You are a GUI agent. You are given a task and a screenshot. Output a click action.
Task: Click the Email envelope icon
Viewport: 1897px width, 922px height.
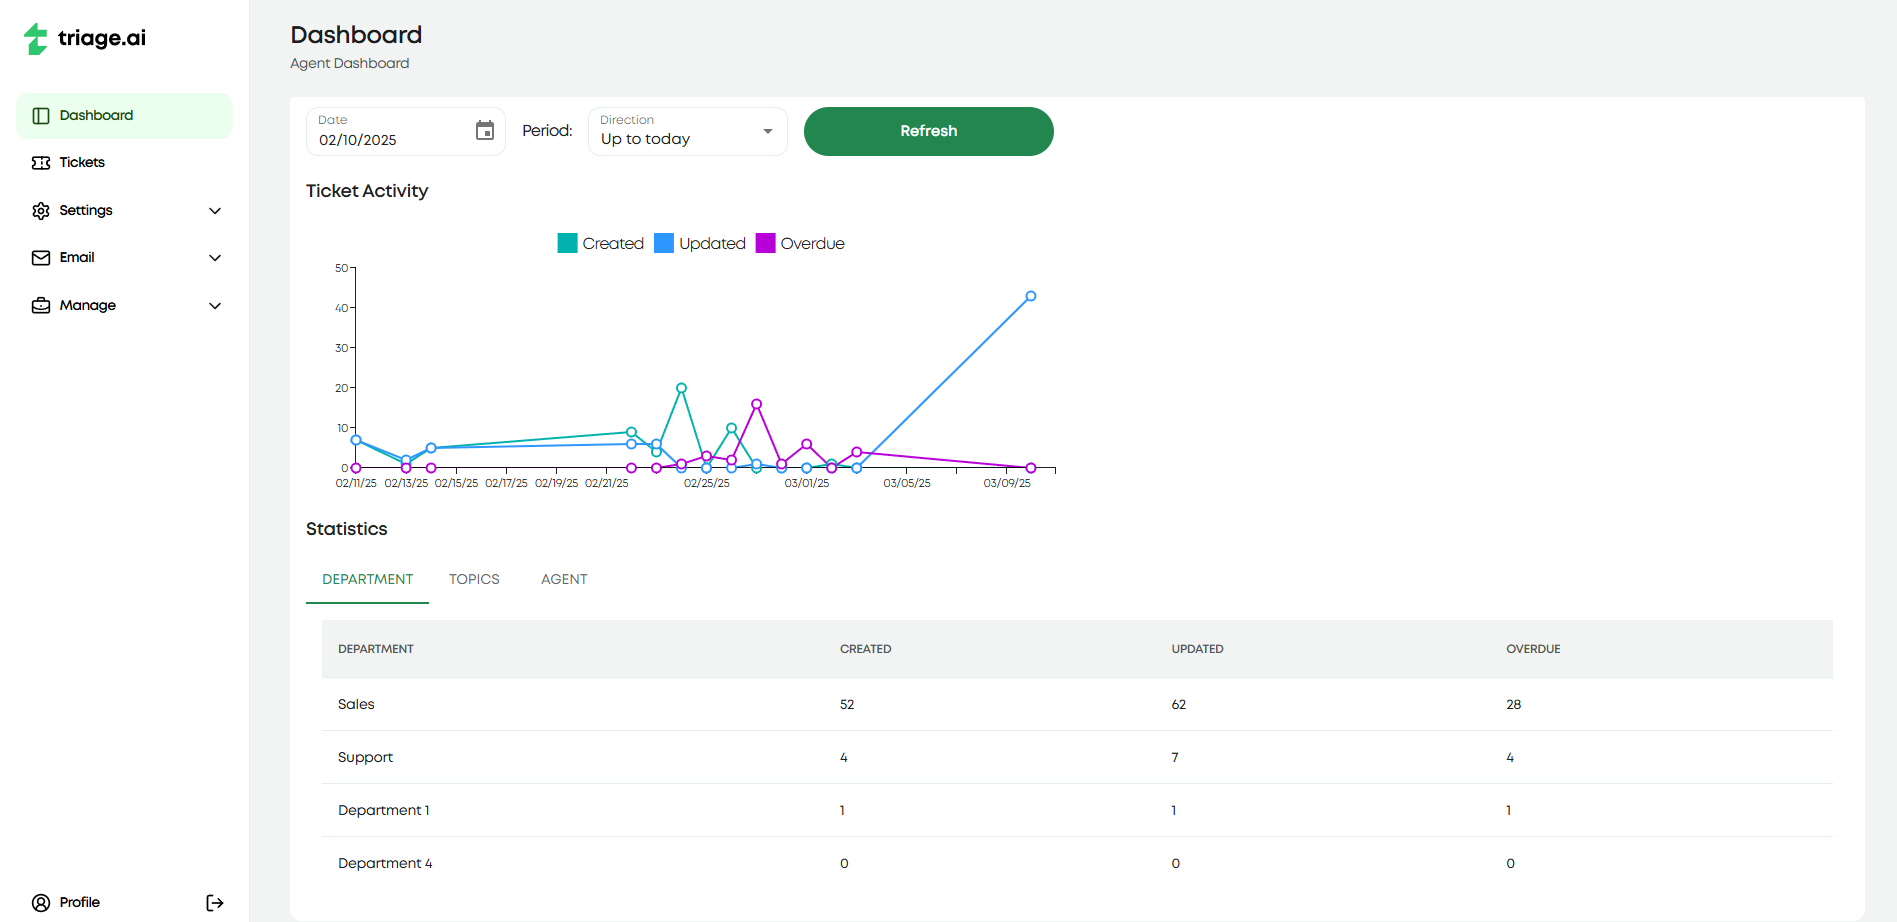[x=40, y=257]
